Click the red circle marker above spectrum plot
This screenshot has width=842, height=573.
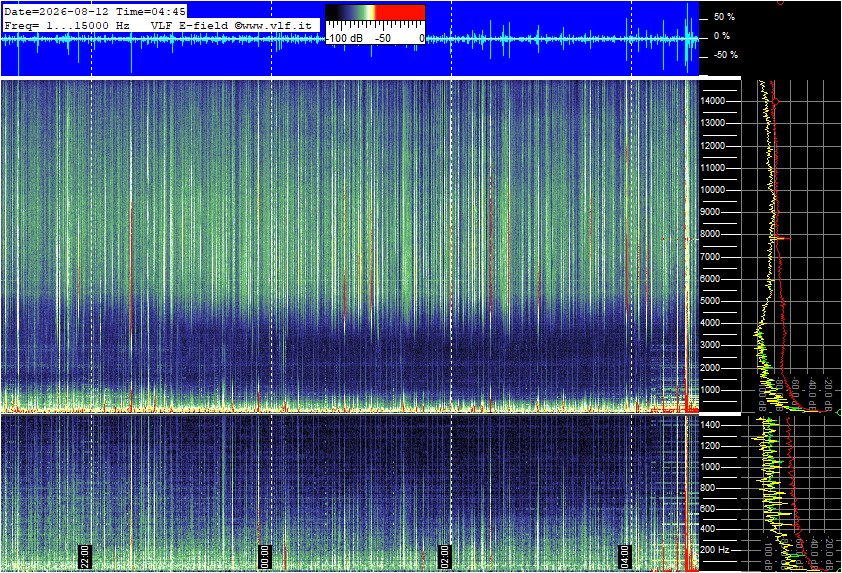[x=782, y=2]
